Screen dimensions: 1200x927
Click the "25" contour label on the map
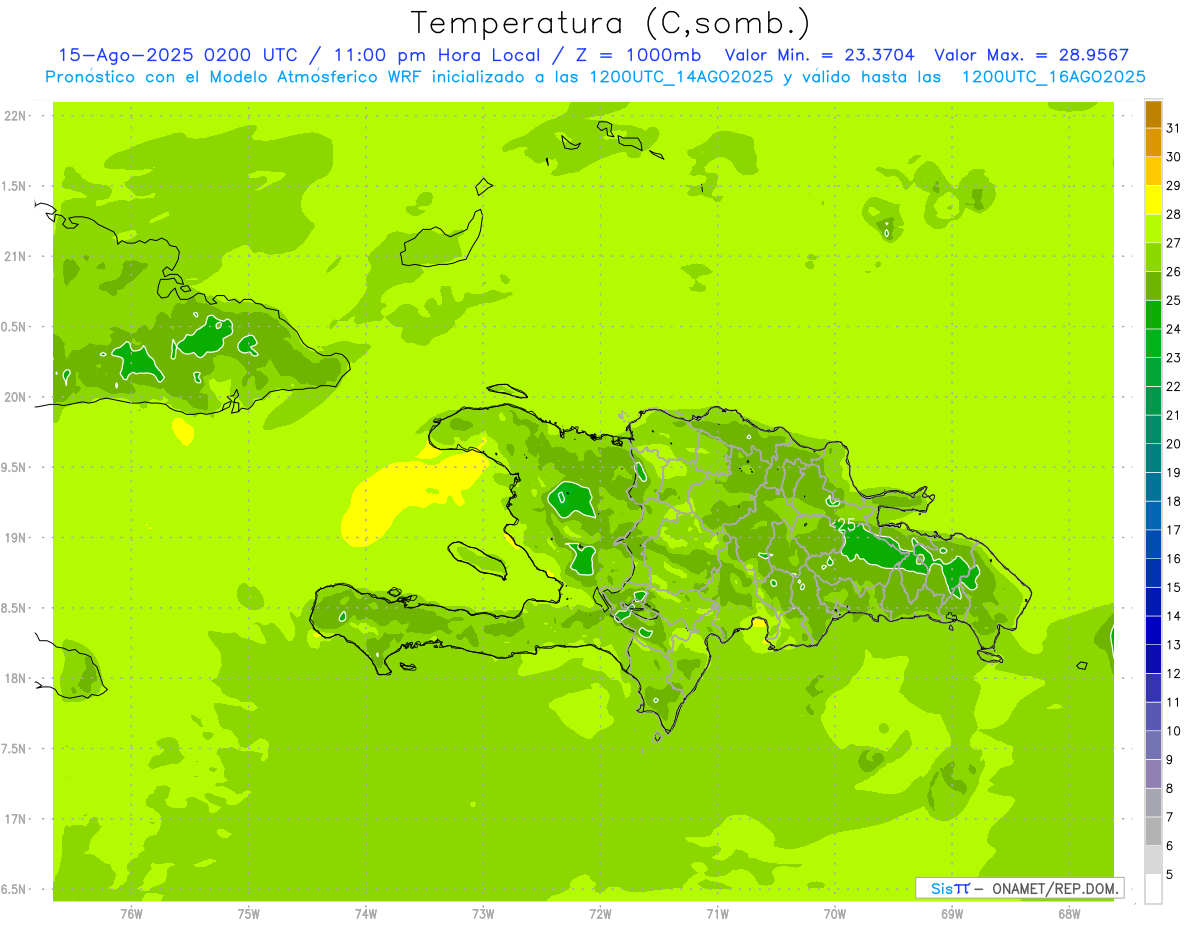click(846, 524)
